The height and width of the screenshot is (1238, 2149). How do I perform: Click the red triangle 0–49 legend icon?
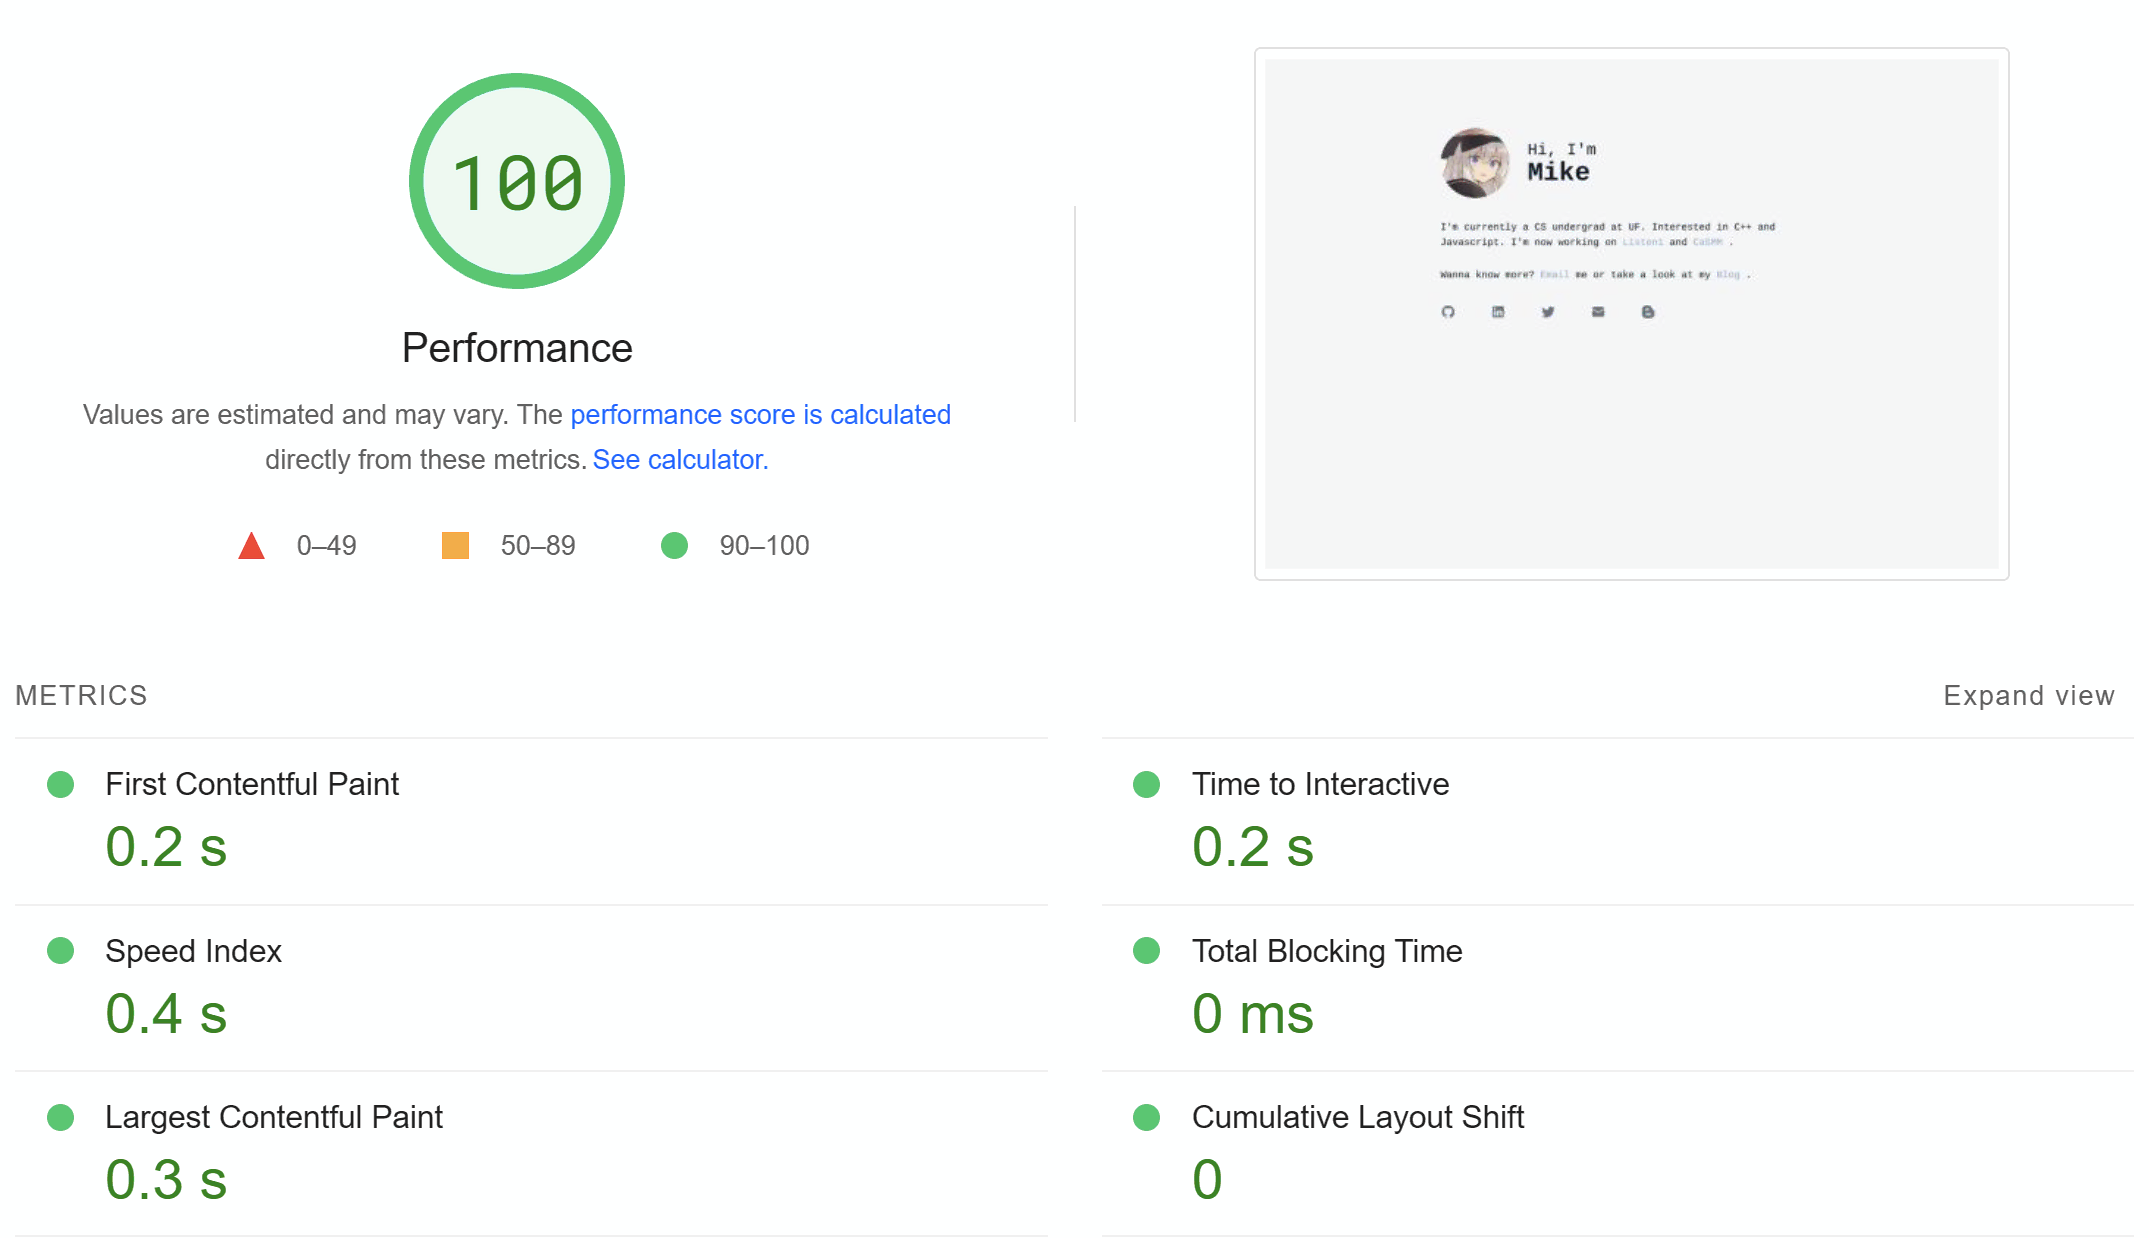(251, 546)
